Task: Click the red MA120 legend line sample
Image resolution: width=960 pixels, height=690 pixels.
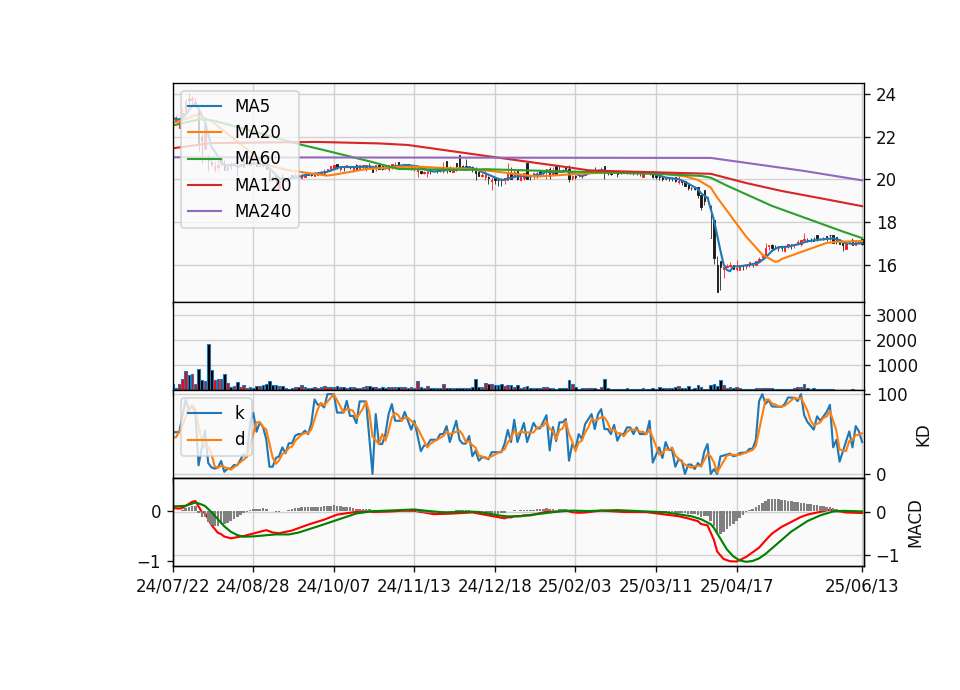Action: tap(204, 185)
